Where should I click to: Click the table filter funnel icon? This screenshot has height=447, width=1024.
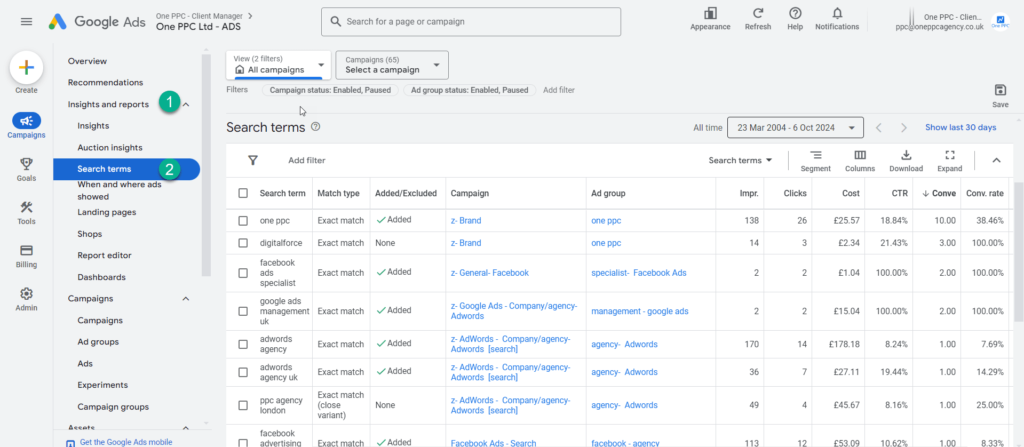click(x=253, y=160)
